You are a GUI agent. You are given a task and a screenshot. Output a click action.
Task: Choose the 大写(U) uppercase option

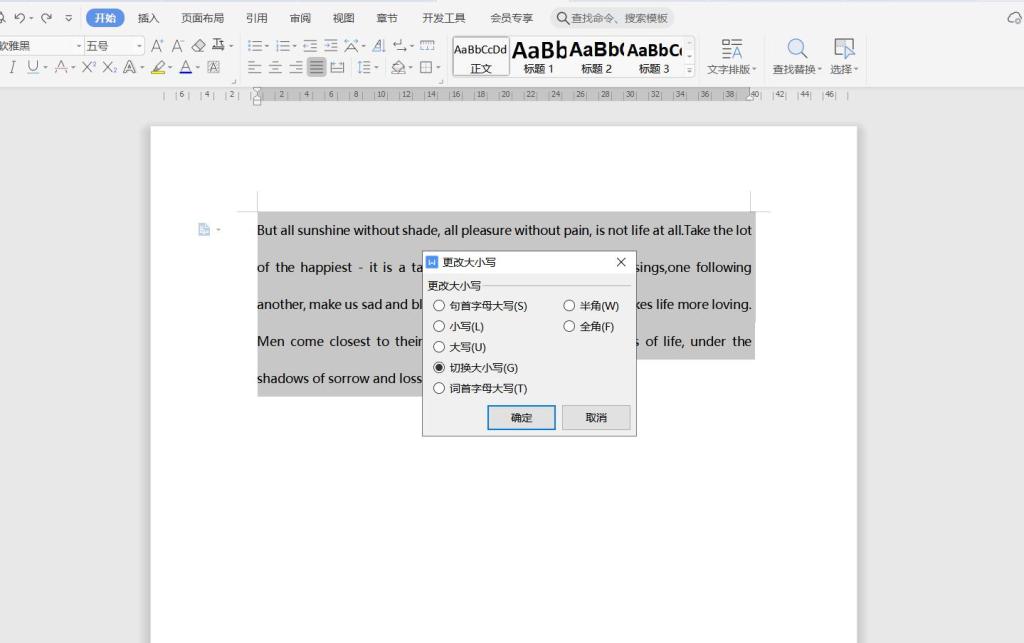[x=439, y=347]
